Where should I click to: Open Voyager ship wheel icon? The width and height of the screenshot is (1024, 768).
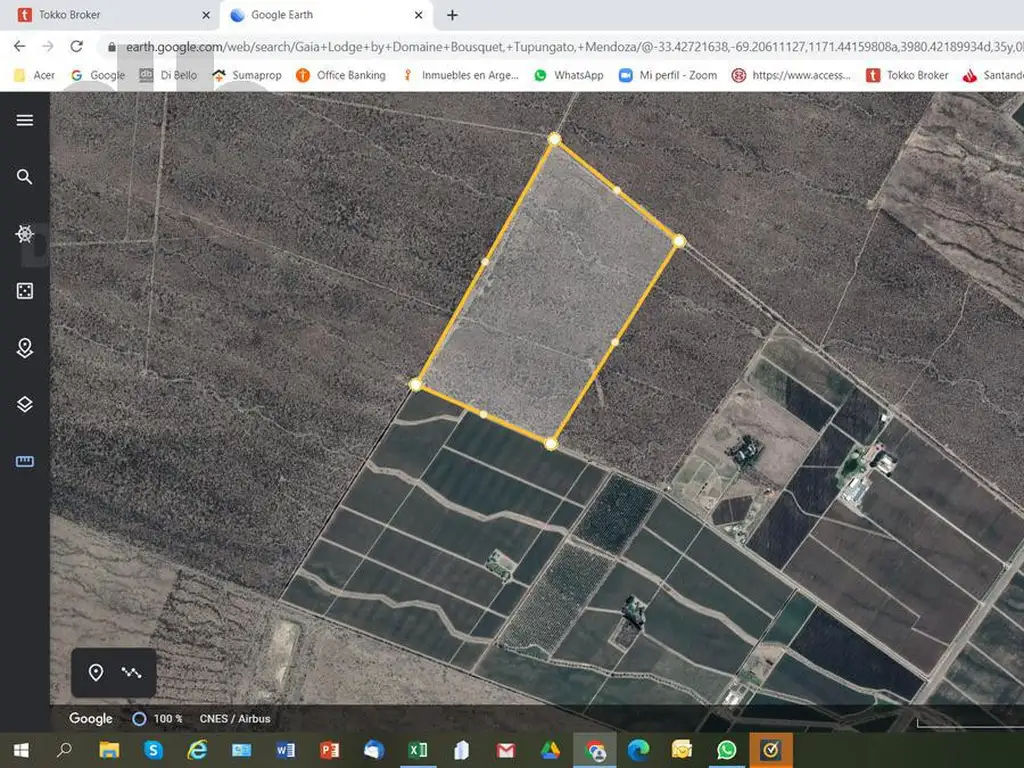25,234
